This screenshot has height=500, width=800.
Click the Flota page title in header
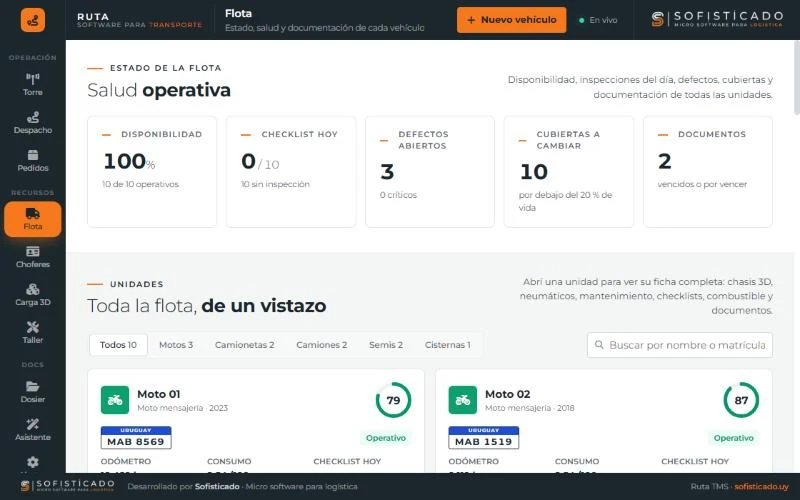pos(238,14)
